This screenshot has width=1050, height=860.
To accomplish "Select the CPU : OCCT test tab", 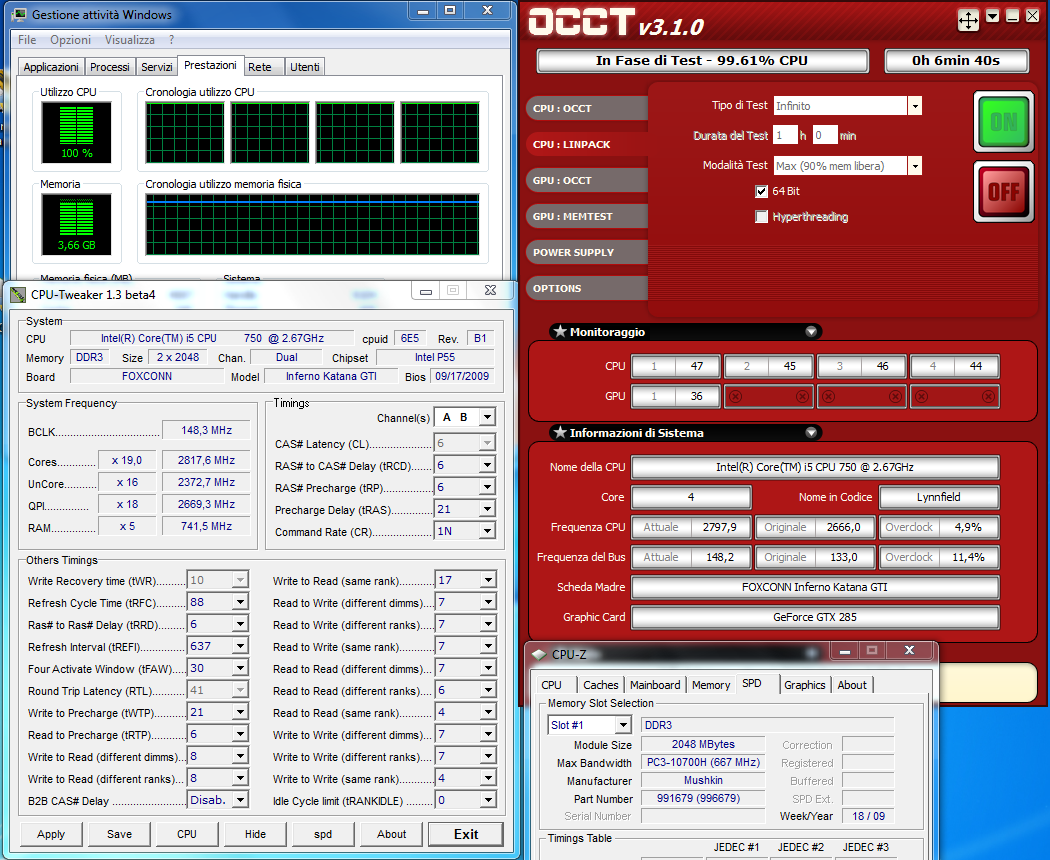I will pyautogui.click(x=587, y=109).
